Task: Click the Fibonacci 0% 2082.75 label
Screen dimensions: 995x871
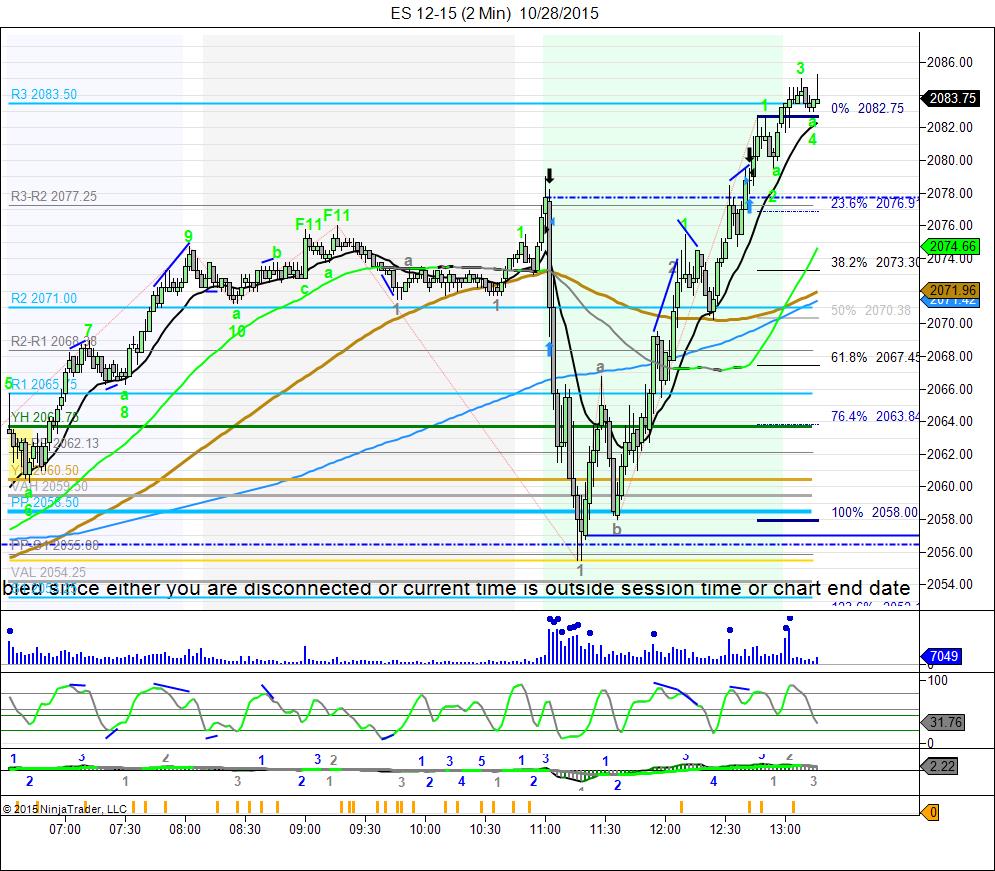Action: pos(867,108)
